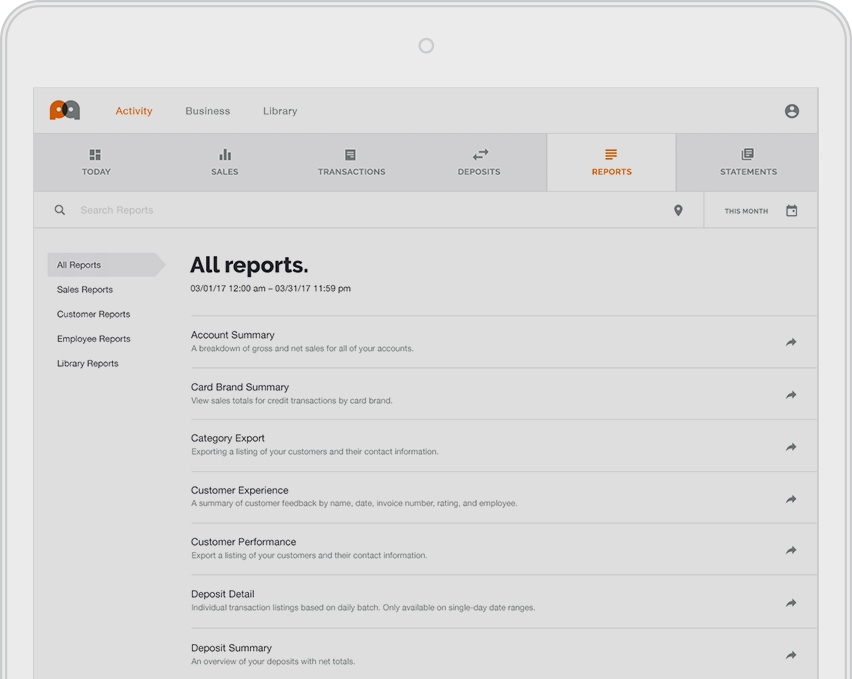Open the Category Export report title
Screen dimensions: 852x679
click(x=228, y=438)
